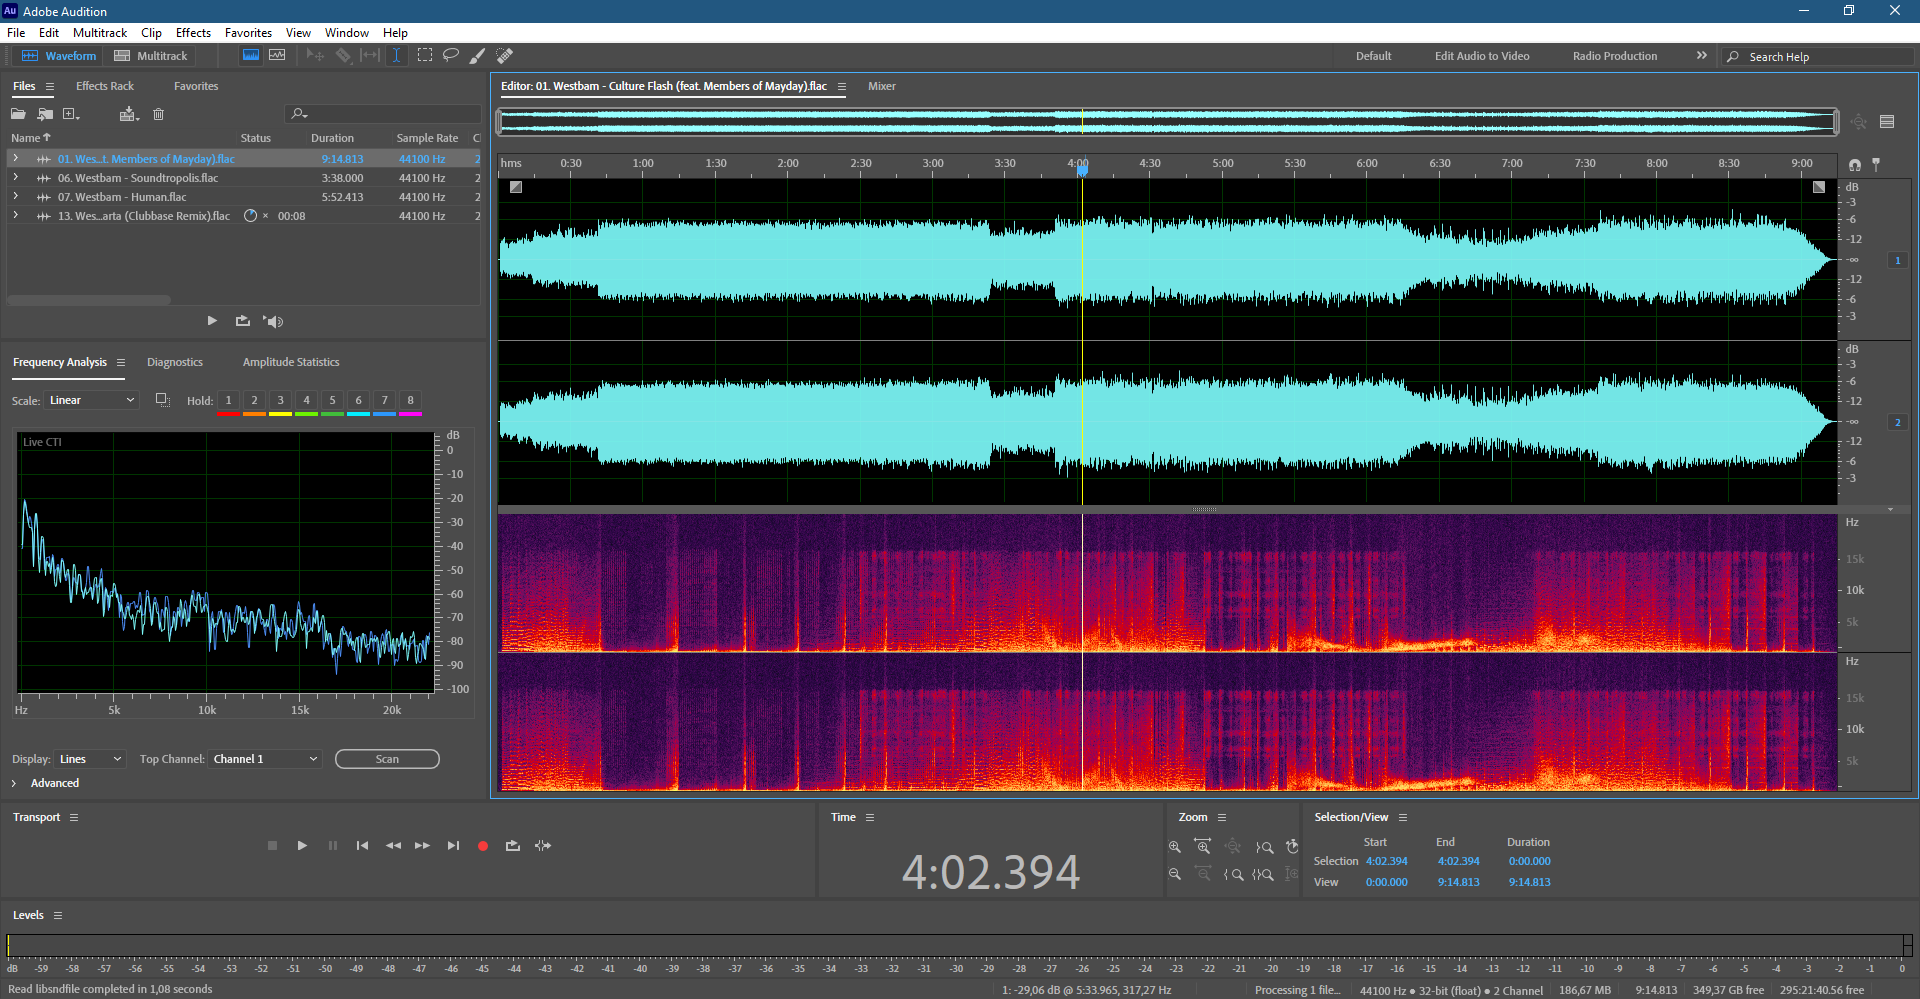Toggle Hold button 4 in Frequency Analysis
The image size is (1920, 999).
coord(306,400)
